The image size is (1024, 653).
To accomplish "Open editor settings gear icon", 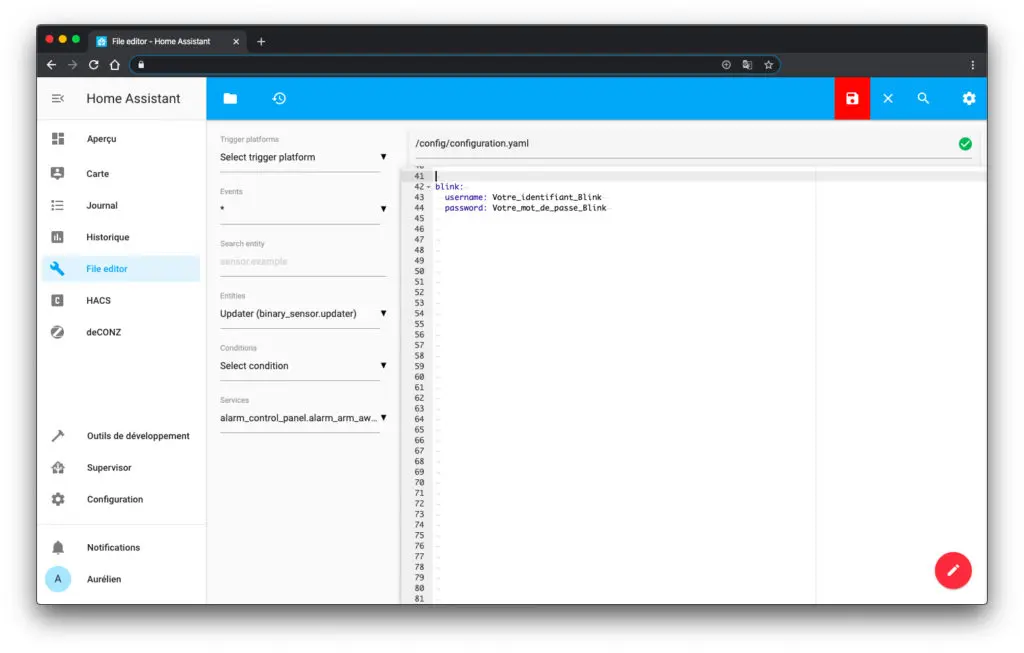I will point(968,99).
